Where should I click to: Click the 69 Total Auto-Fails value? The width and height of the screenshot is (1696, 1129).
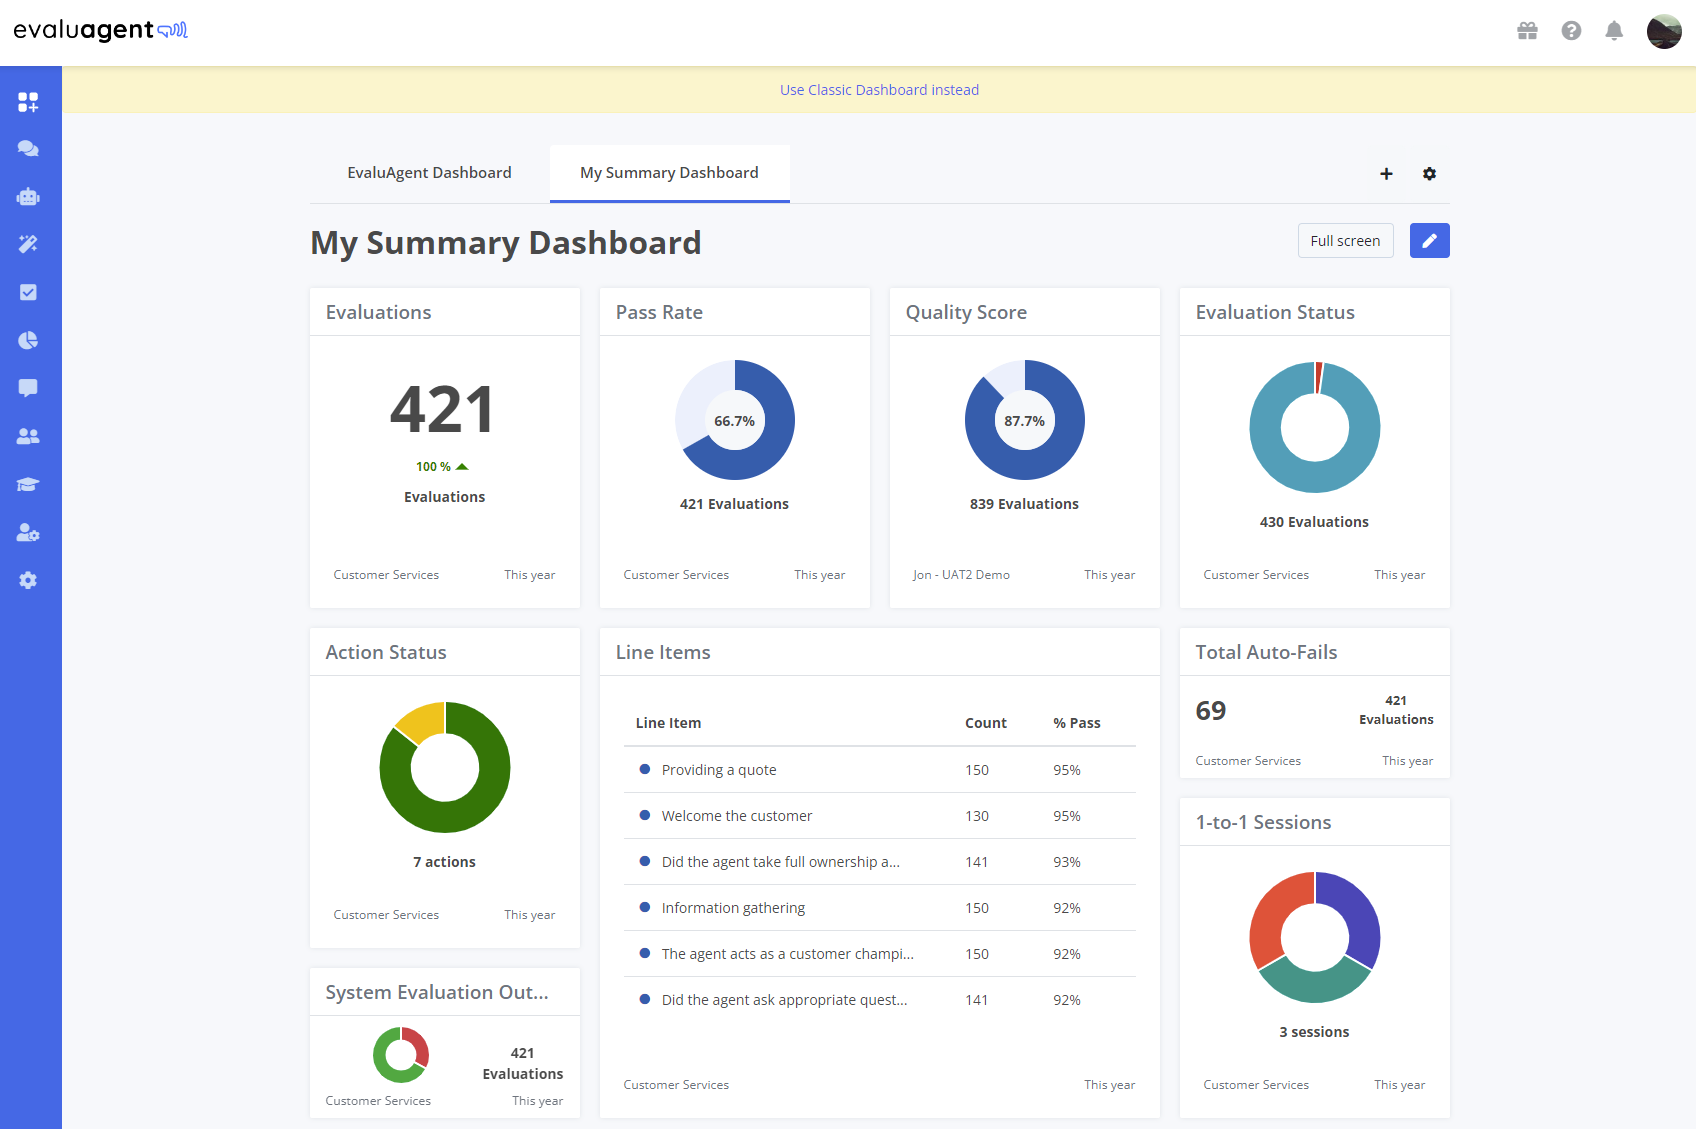point(1210,710)
